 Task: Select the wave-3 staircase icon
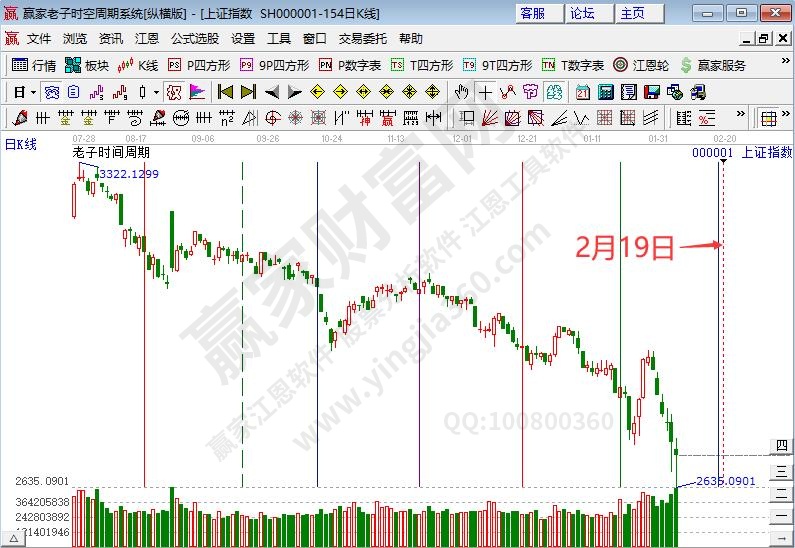[96, 92]
